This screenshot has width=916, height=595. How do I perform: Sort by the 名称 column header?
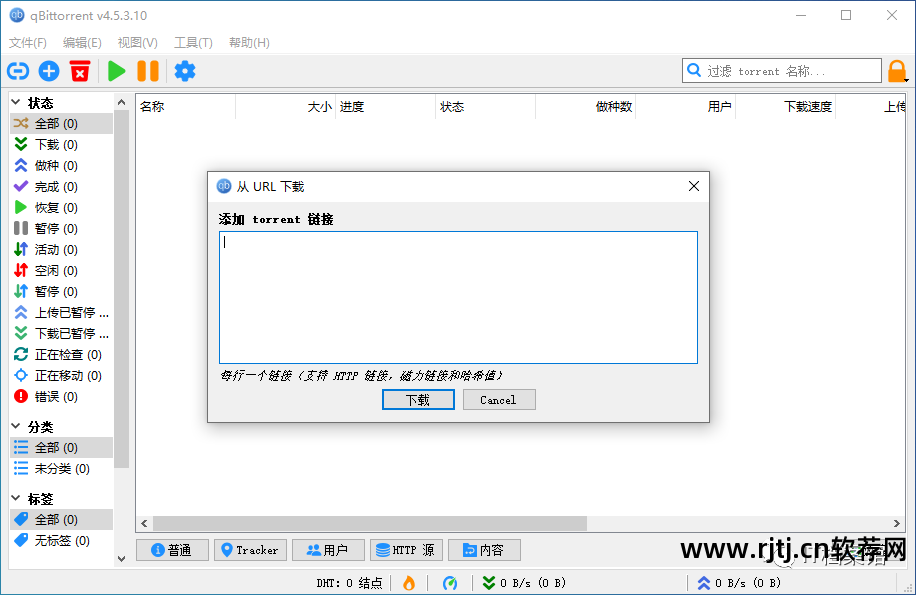coord(186,107)
